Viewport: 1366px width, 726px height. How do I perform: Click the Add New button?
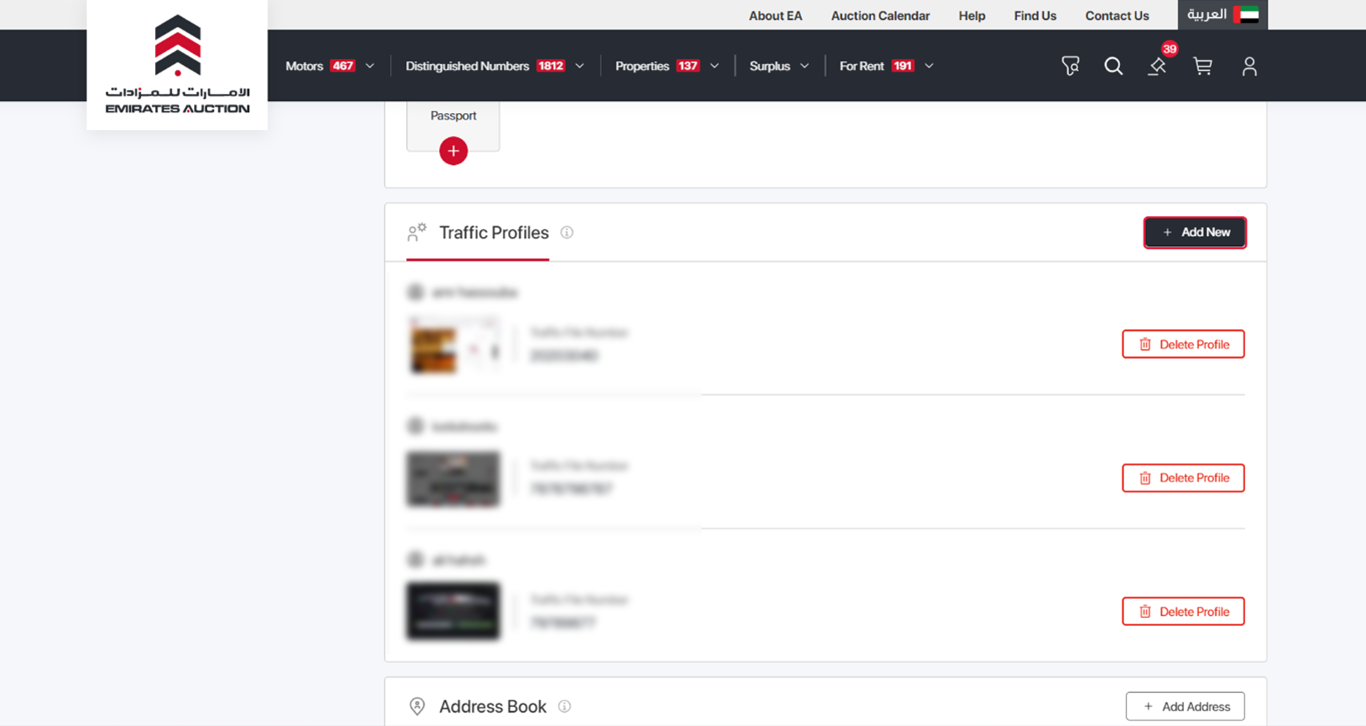click(1195, 232)
